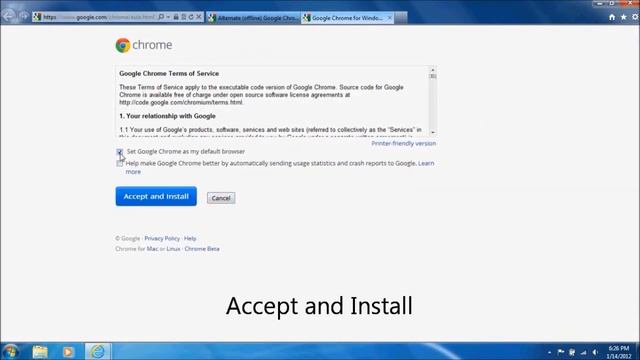Open the Printer-friendly version link
This screenshot has width=640, height=360.
tap(403, 143)
